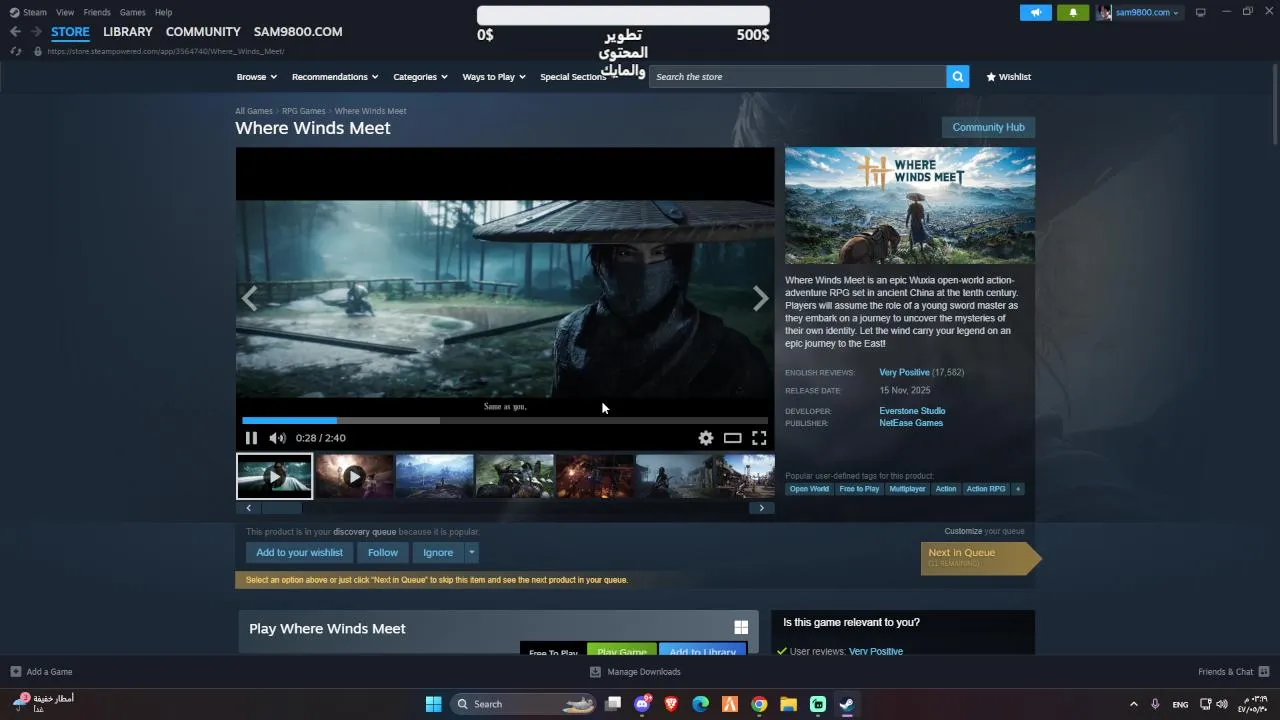Viewport: 1280px width, 720px height.
Task: Open File Explorer from taskbar
Action: pyautogui.click(x=788, y=704)
